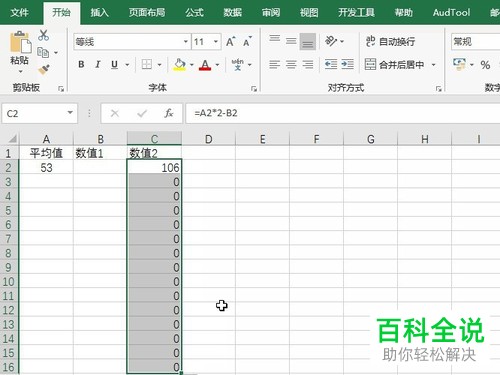Toggle italic formatting
This screenshot has width=500, height=375.
98,64
